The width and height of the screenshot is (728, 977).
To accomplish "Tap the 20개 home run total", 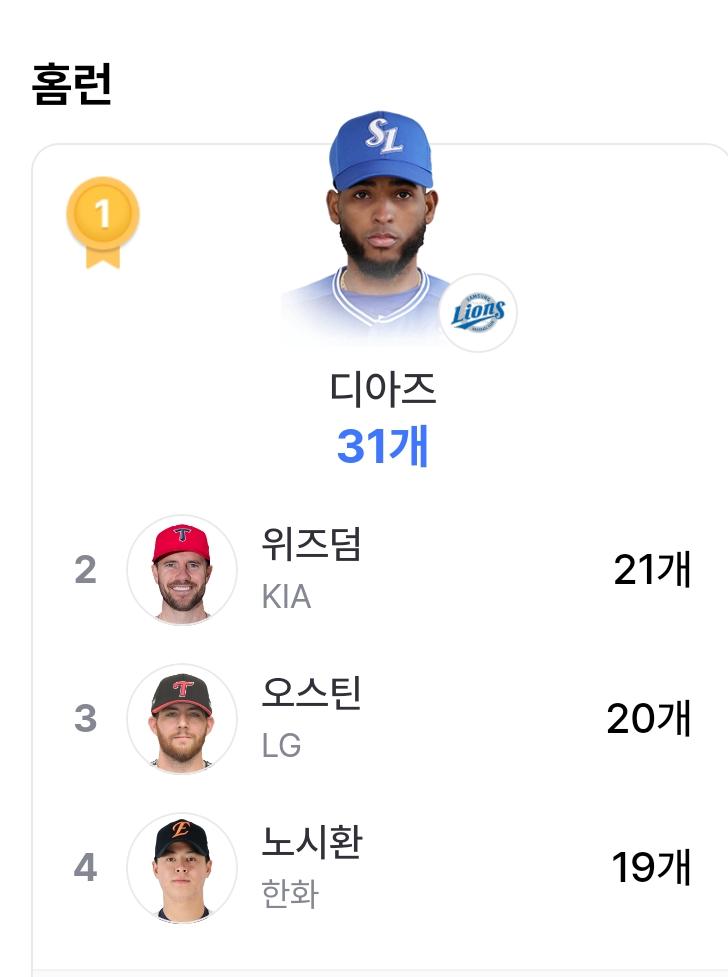I will [x=648, y=718].
